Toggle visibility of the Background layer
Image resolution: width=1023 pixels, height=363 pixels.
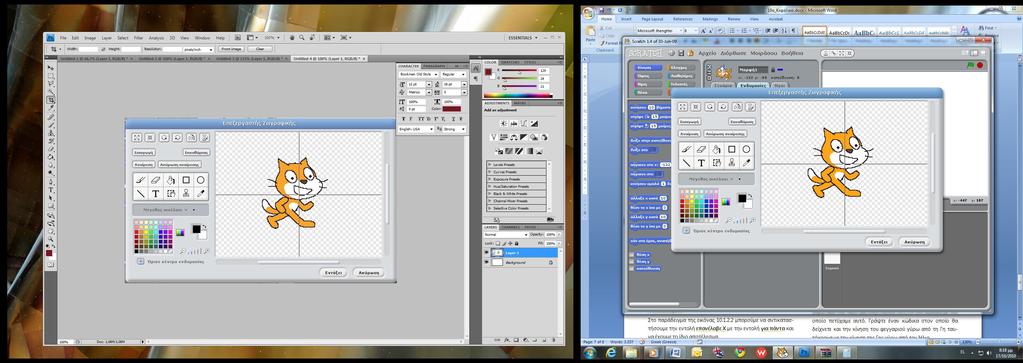tap(487, 262)
